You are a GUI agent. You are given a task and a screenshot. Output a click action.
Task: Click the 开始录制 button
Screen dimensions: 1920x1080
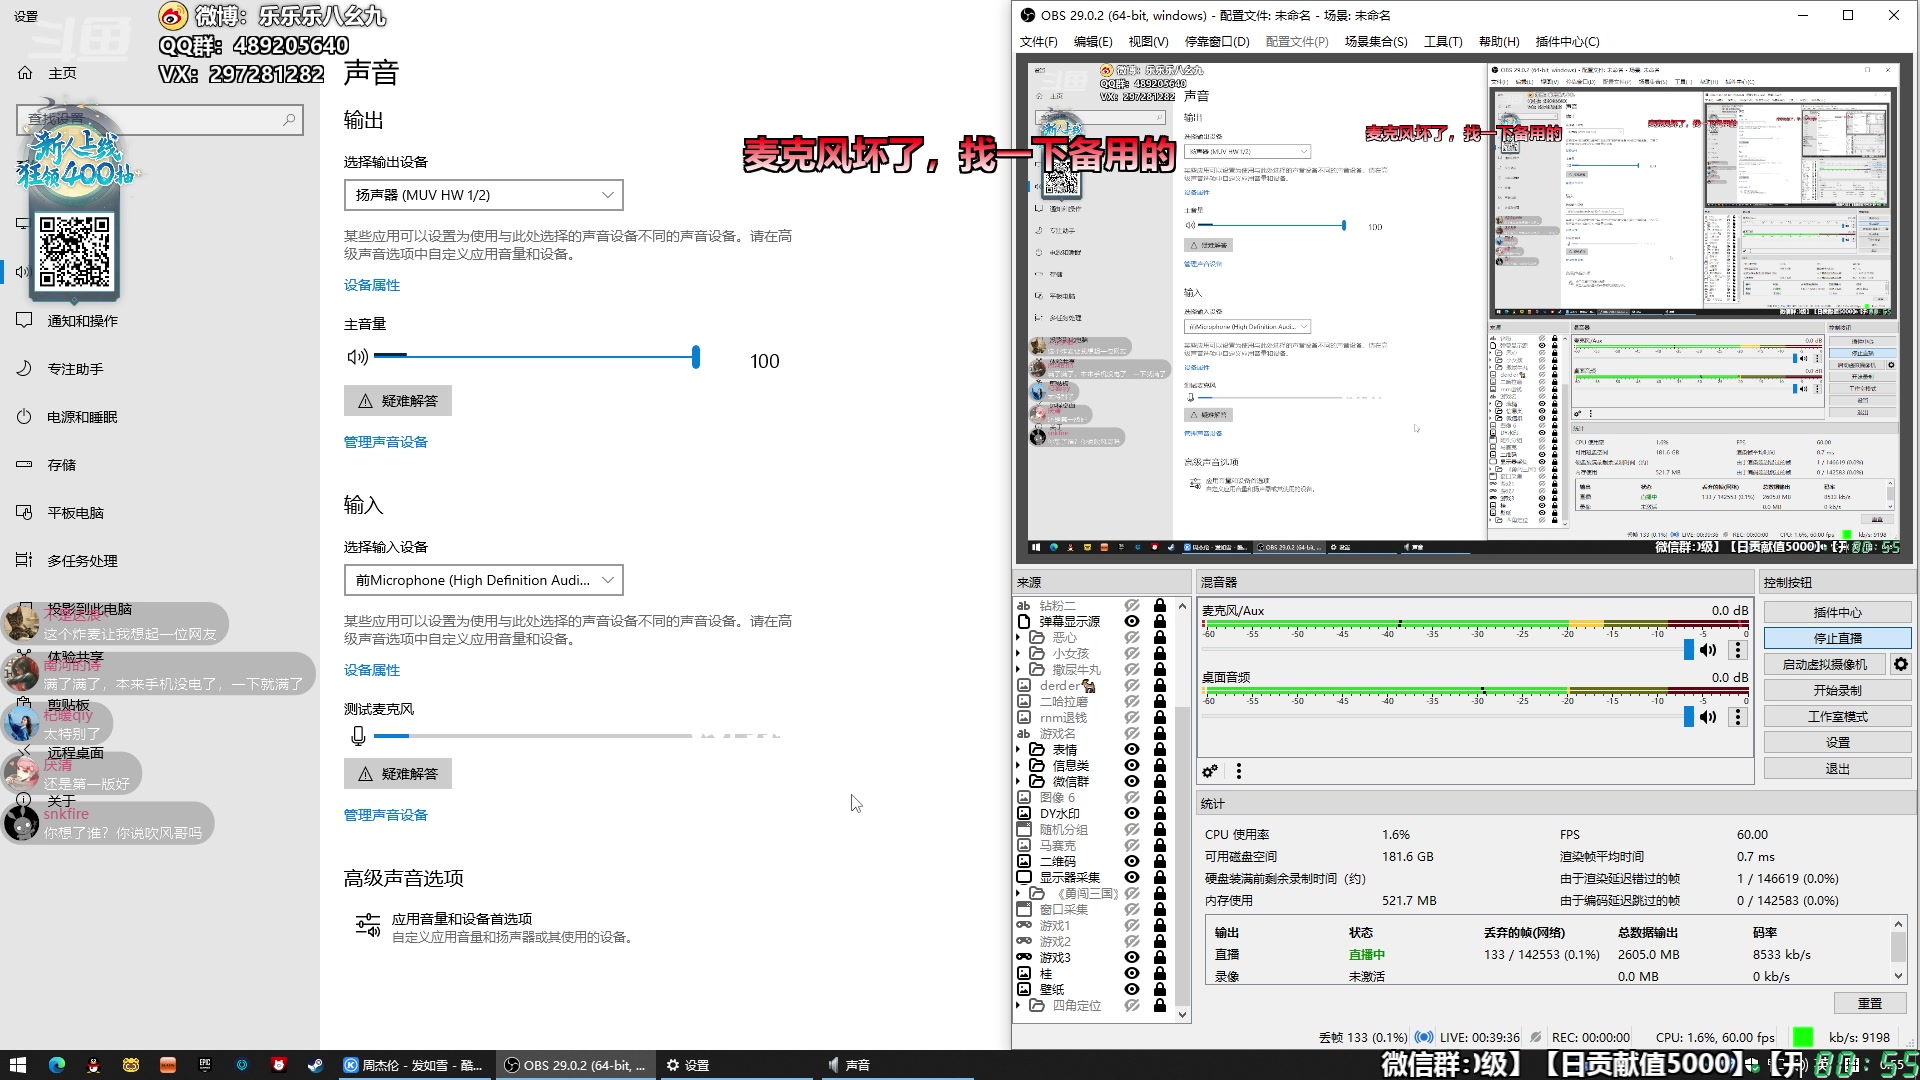[1837, 690]
